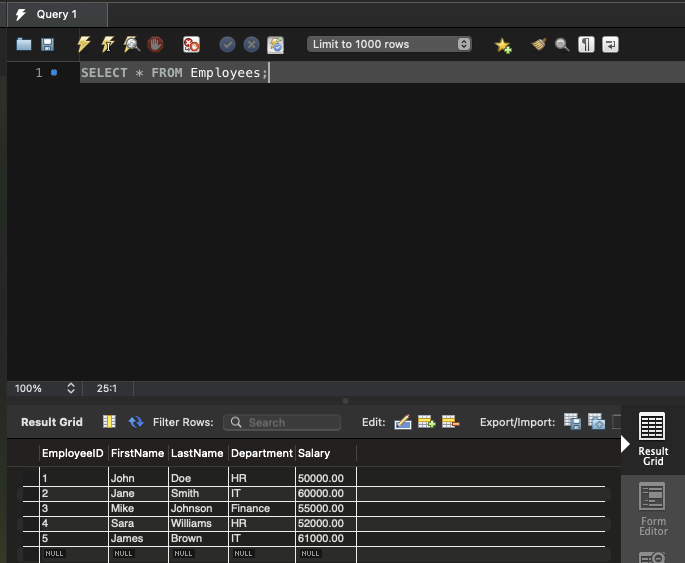Click the Beautify query broom icon
The height and width of the screenshot is (563, 685).
[x=539, y=44]
